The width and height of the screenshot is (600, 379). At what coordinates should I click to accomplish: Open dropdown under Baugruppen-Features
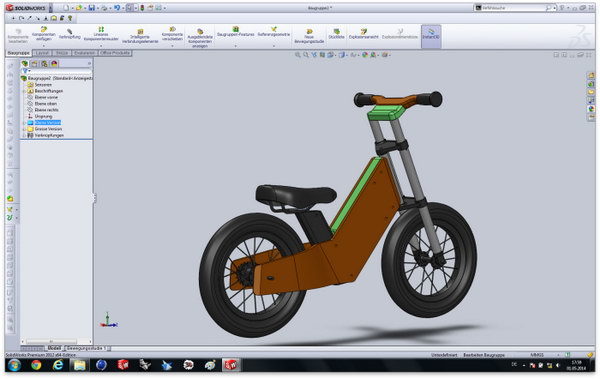pyautogui.click(x=235, y=46)
